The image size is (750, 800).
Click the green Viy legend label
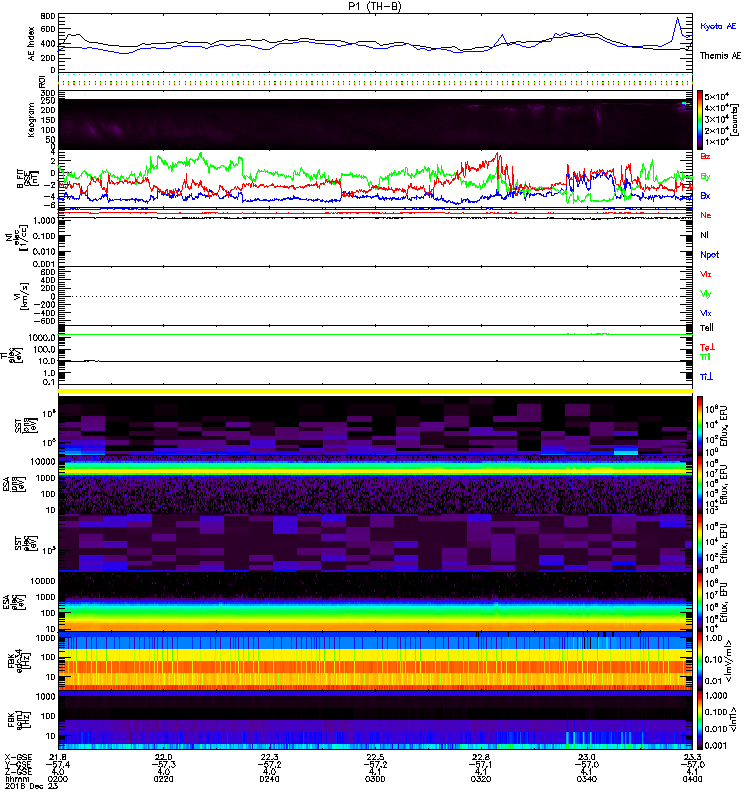706,294
